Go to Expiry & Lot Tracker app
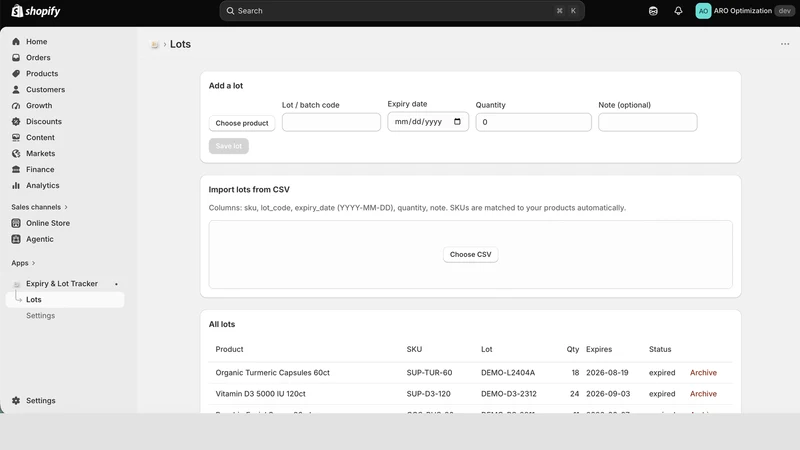 (62, 284)
